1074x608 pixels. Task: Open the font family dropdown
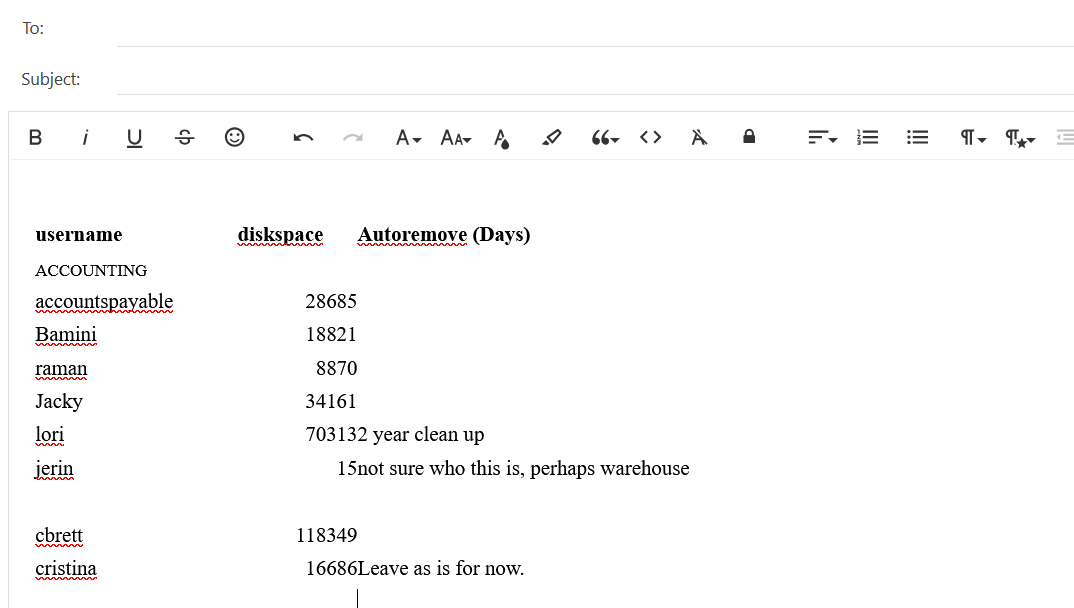coord(408,137)
